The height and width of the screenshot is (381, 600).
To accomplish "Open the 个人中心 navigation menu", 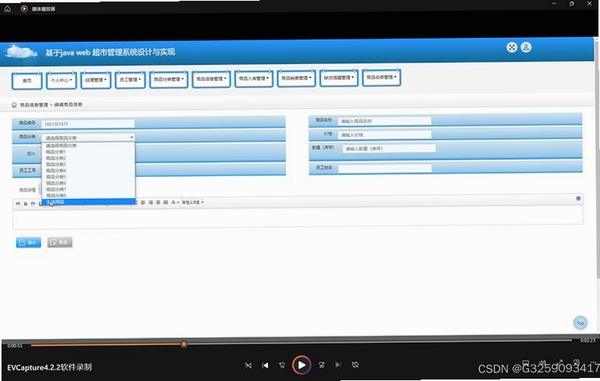I will click(x=61, y=80).
